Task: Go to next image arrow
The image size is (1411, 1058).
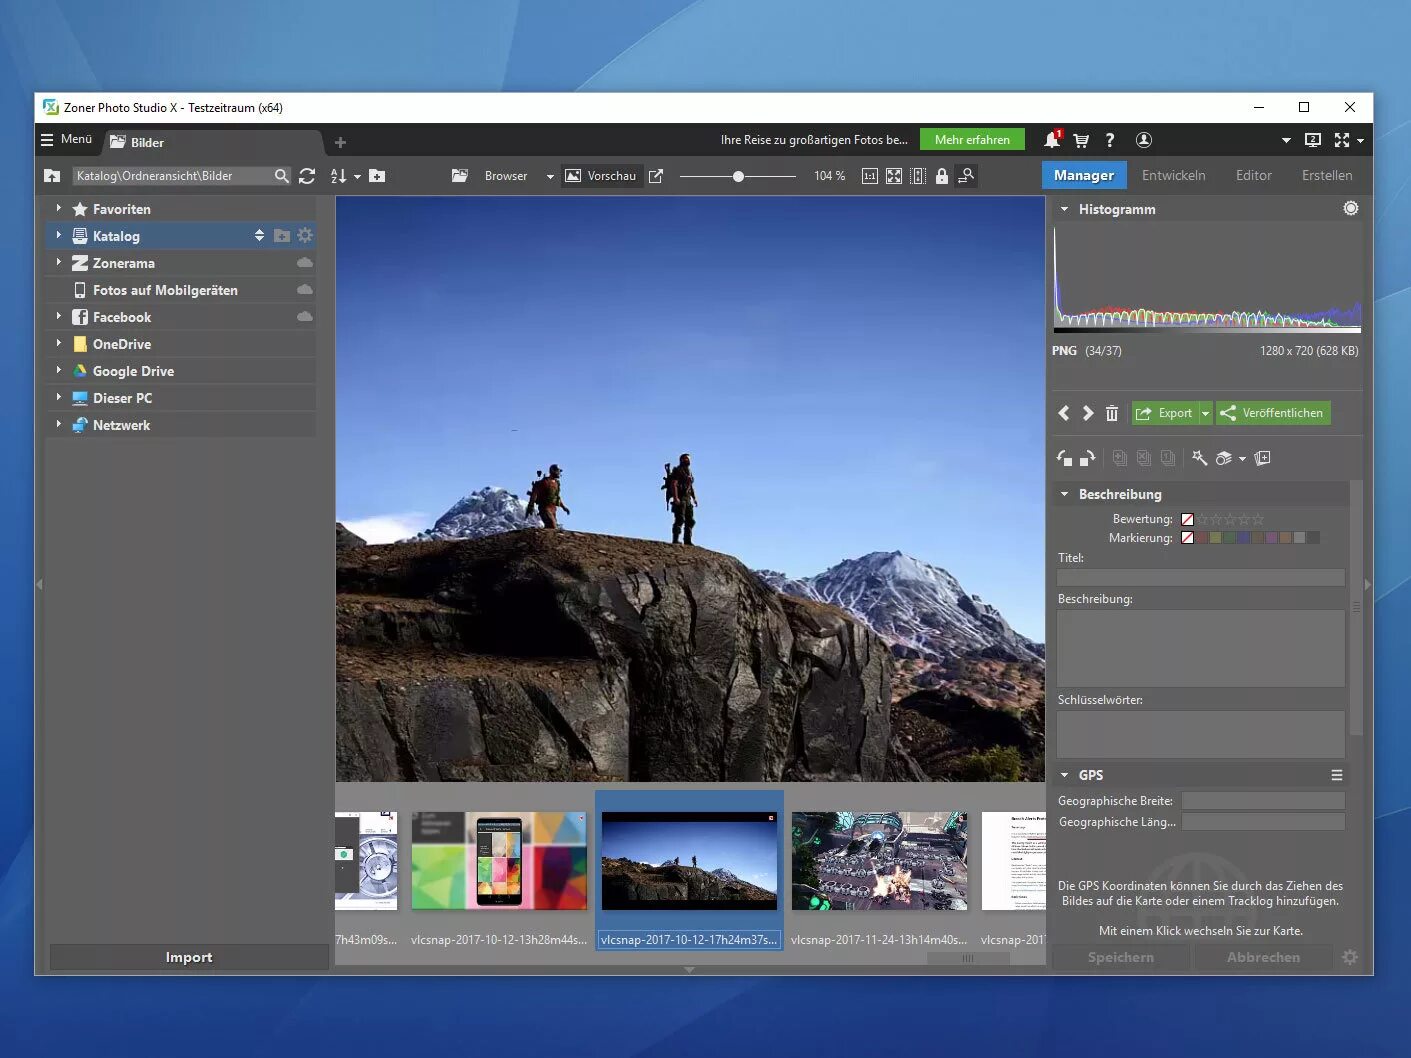Action: [x=1088, y=413]
